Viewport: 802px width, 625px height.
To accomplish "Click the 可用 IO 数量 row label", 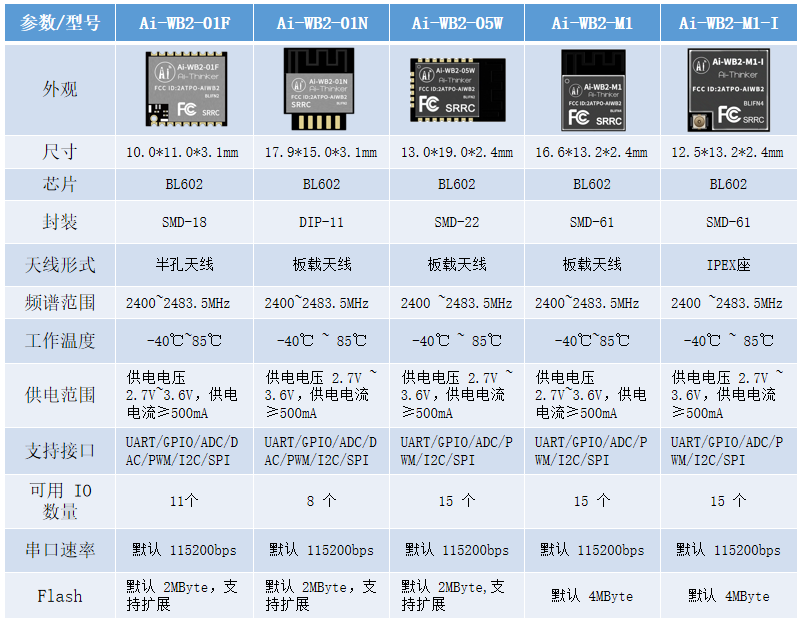I will (x=60, y=501).
